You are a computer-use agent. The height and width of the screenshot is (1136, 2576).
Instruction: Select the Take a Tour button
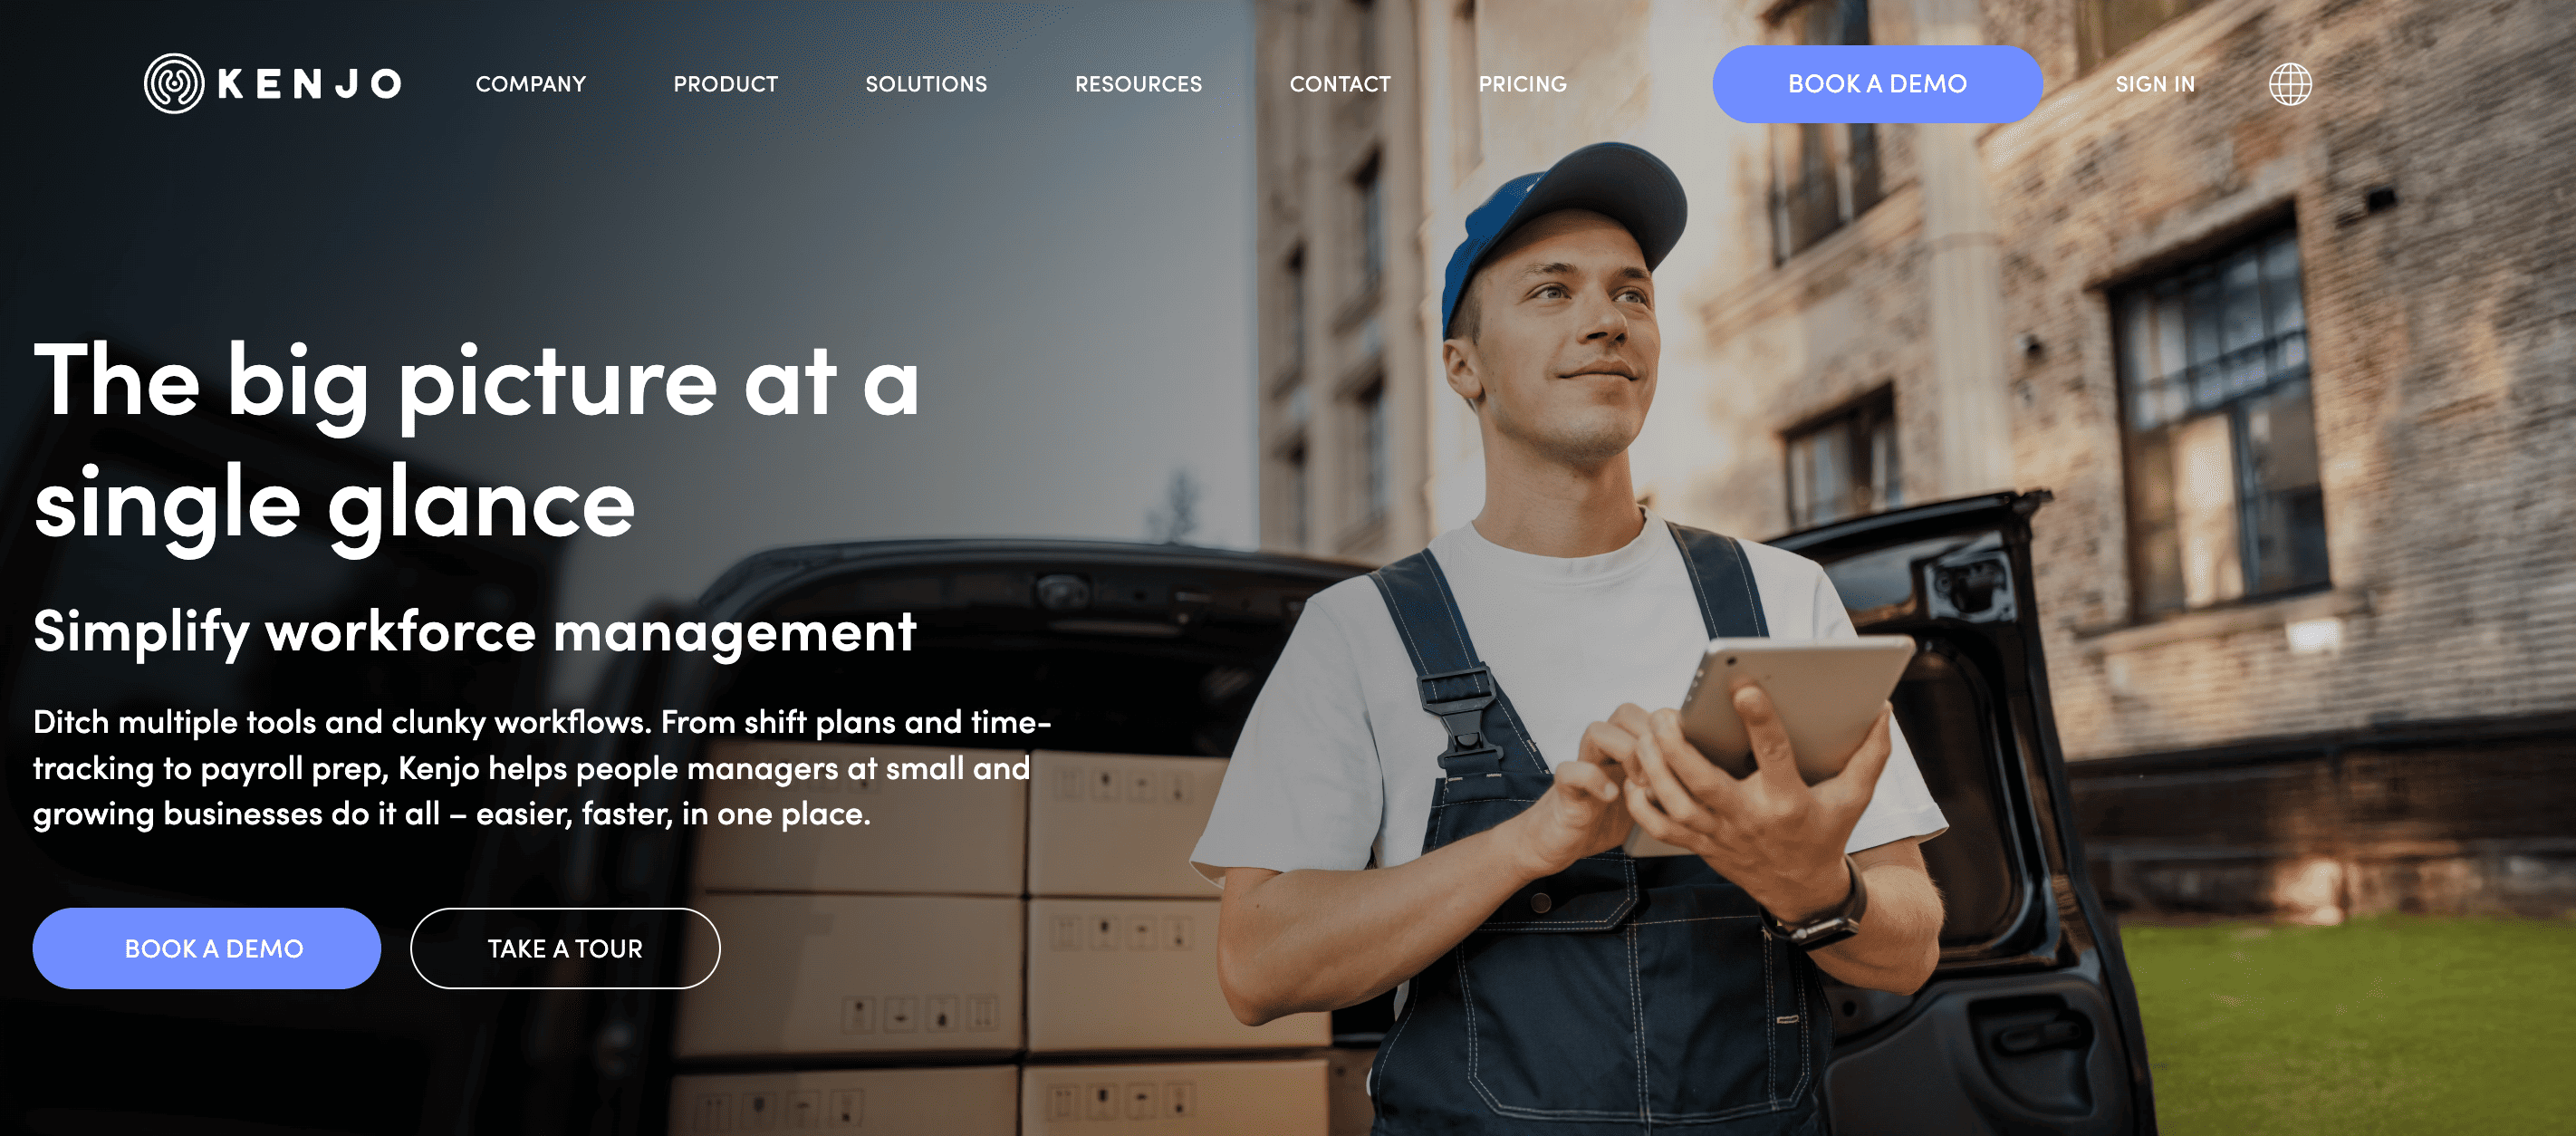pyautogui.click(x=565, y=948)
